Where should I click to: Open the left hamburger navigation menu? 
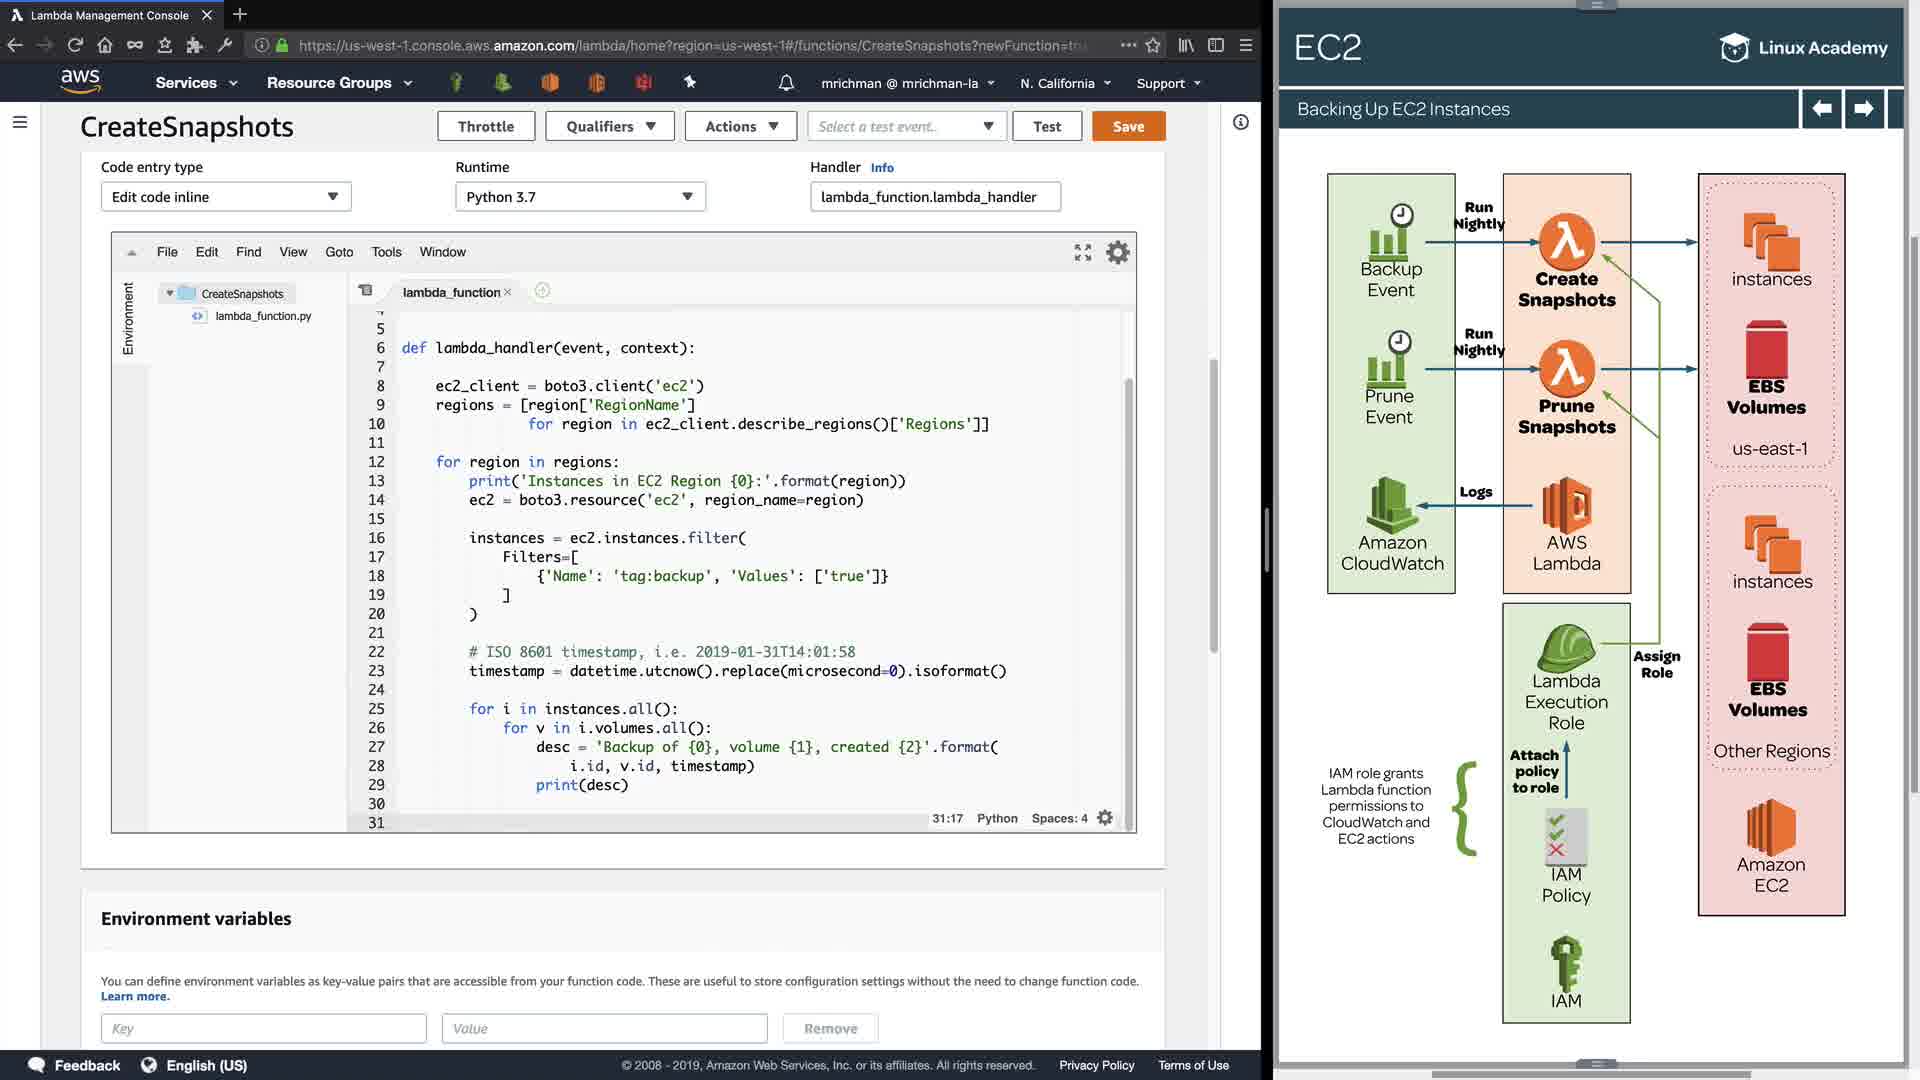[20, 122]
